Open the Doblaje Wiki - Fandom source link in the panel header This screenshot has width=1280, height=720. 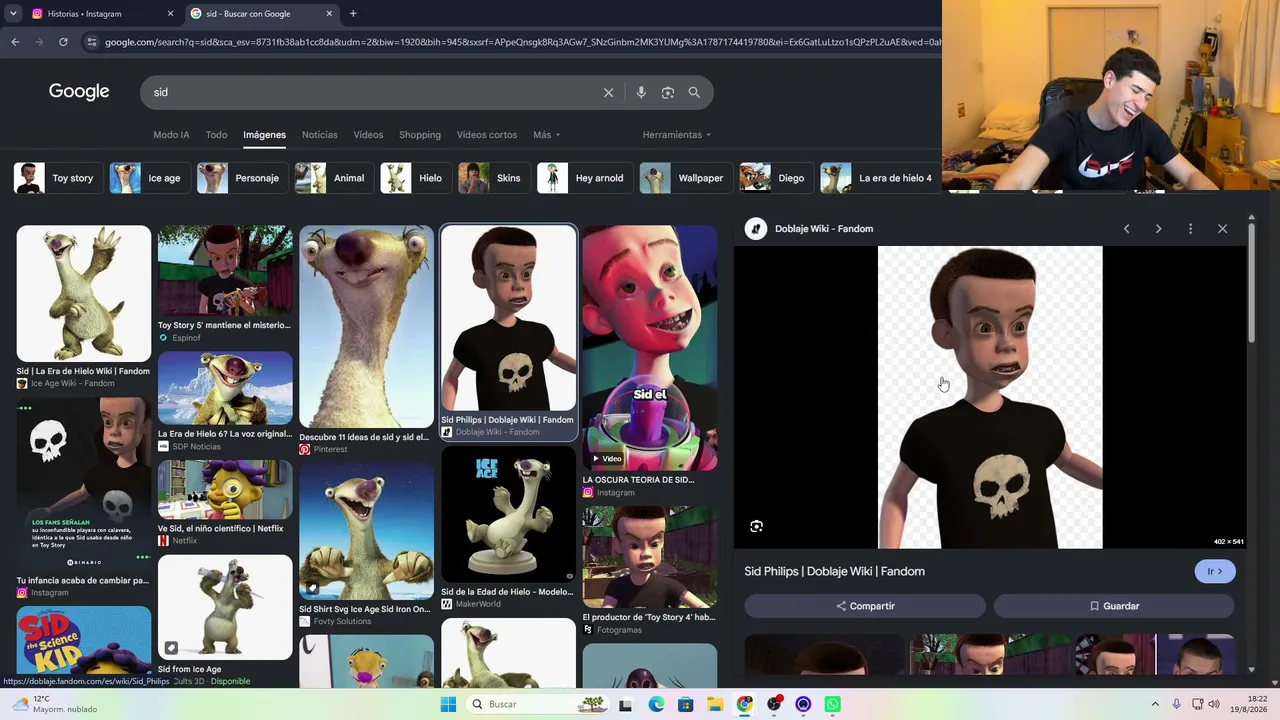[824, 229]
